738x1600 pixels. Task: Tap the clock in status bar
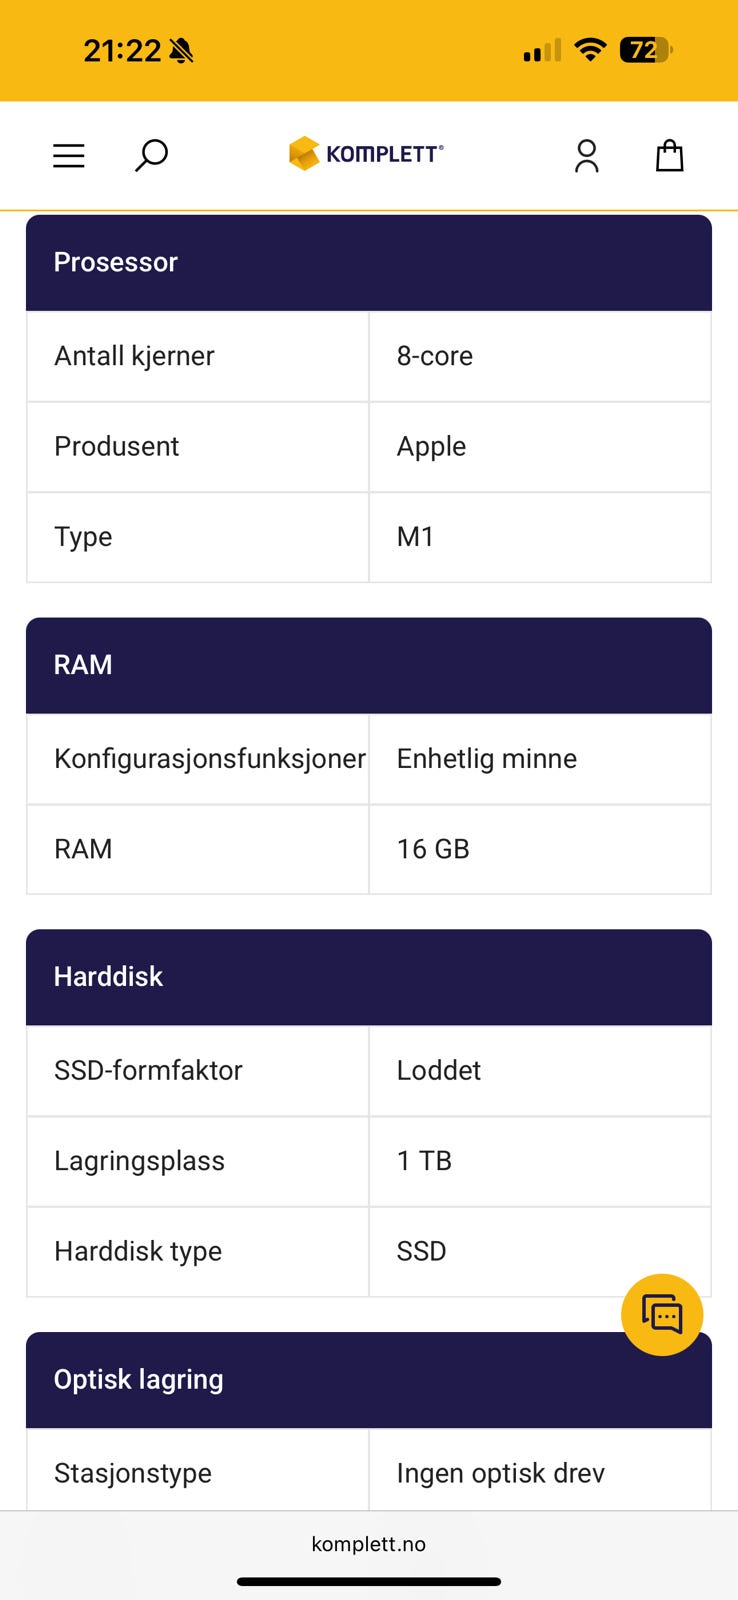121,50
